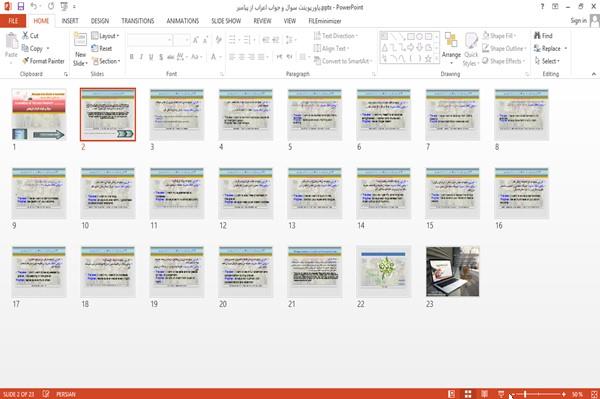Switch to Slide Sorter view icon
This screenshot has height=399, width=600.
[x=468, y=394]
